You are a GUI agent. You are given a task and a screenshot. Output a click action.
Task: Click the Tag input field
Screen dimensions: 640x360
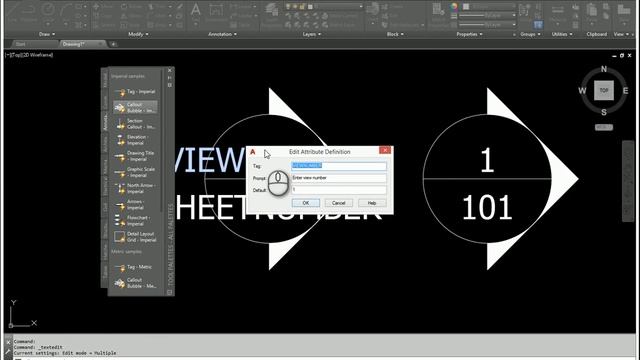pyautogui.click(x=339, y=166)
